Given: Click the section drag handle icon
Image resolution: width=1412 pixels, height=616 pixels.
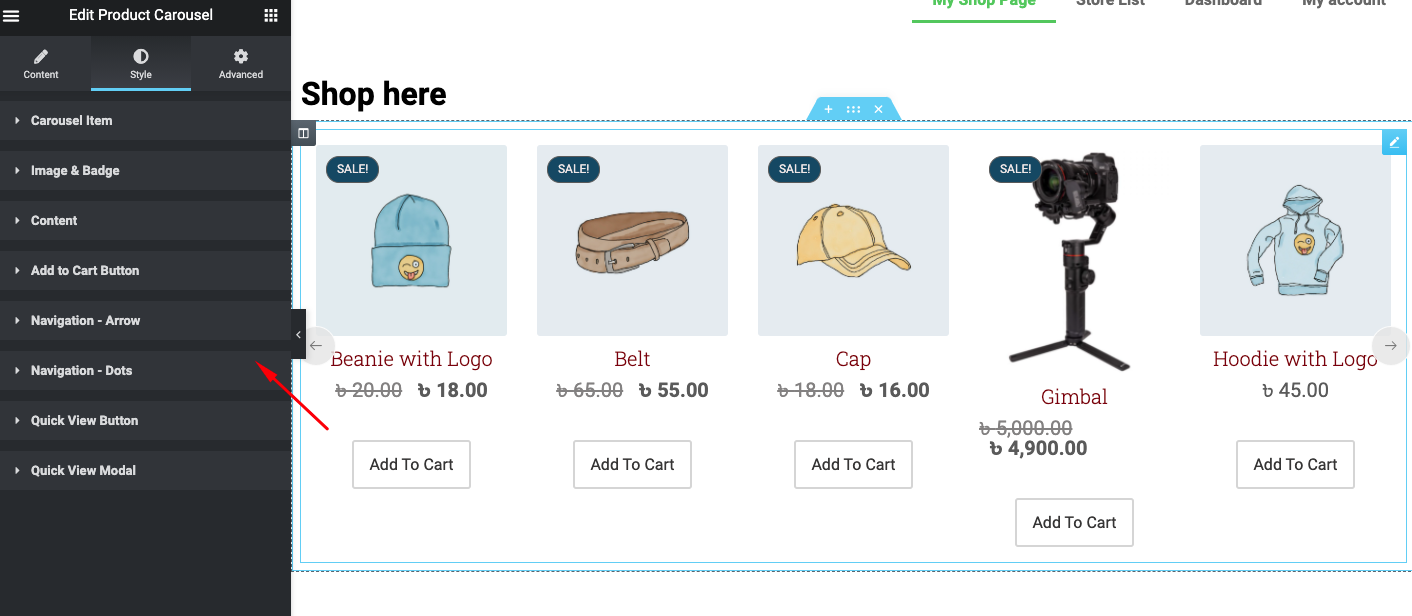Looking at the screenshot, I should (x=853, y=109).
